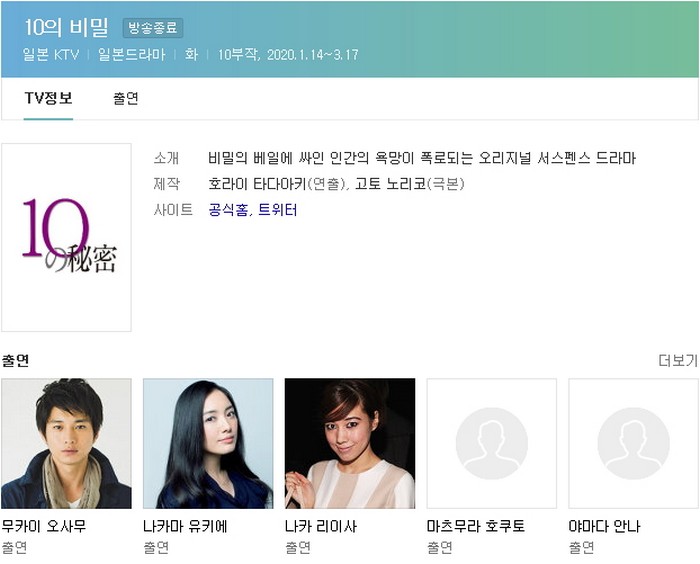Viewport: 700px width, 564px height.
Task: Open 무카이 오사무 profile photo
Action: click(67, 443)
